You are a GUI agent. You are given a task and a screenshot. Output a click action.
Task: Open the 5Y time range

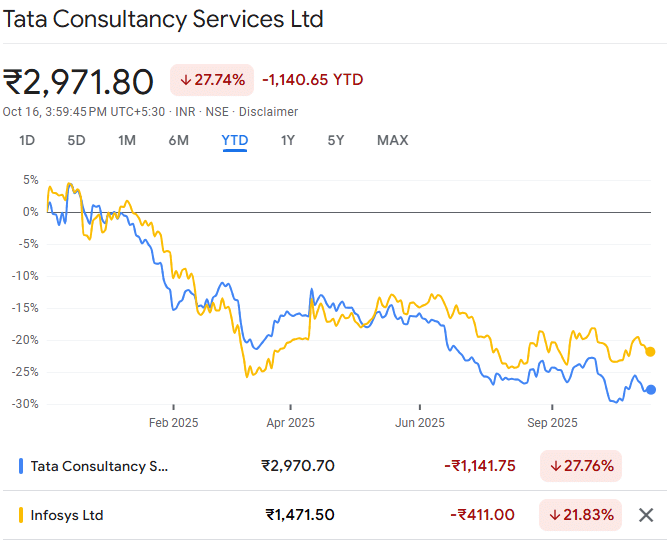(x=336, y=140)
